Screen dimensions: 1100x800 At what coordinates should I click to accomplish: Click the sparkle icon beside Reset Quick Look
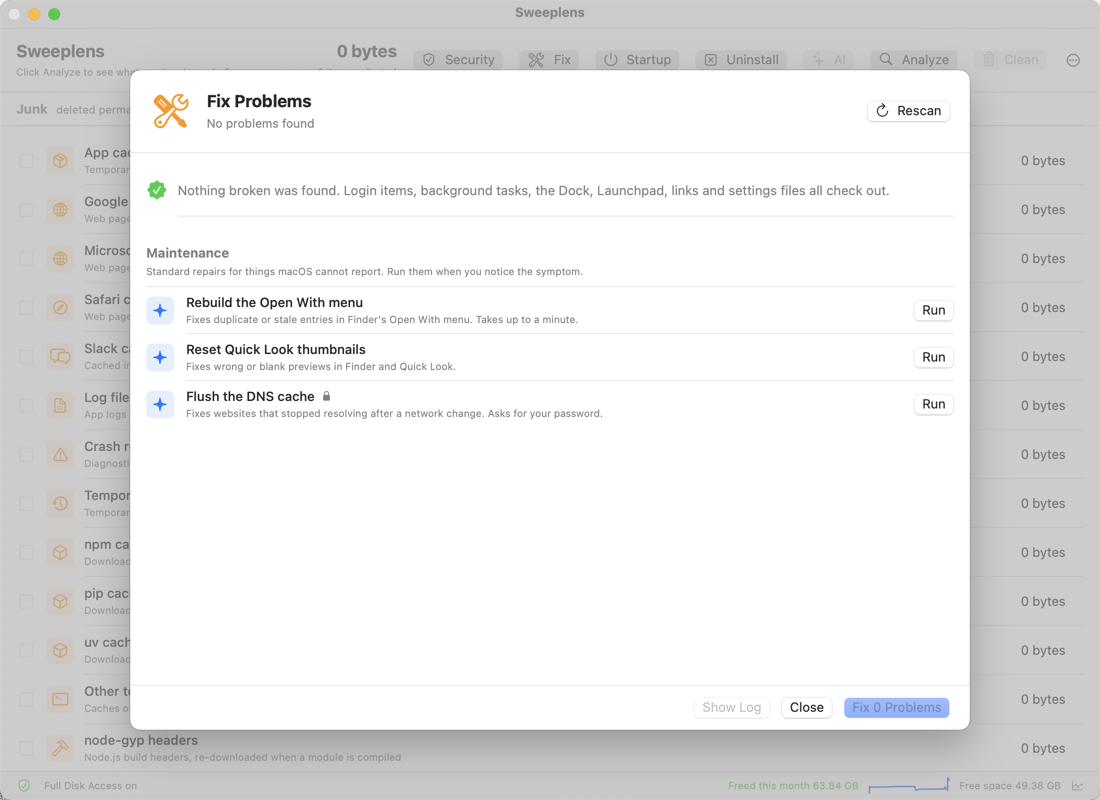[x=160, y=357]
